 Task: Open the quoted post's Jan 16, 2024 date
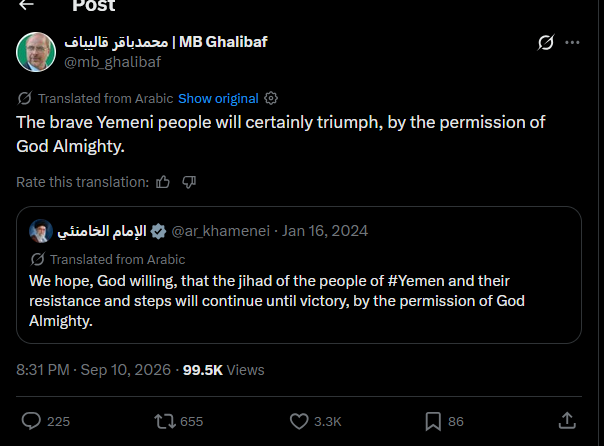coord(325,231)
